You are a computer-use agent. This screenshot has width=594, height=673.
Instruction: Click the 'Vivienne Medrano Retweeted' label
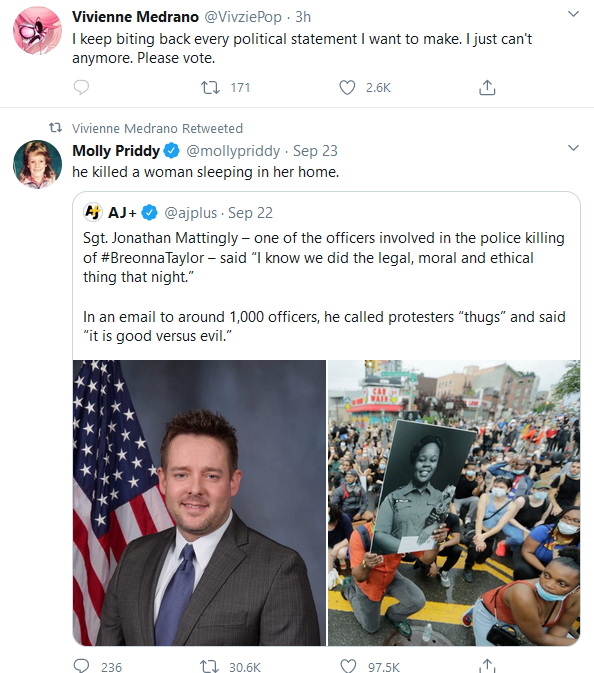click(157, 128)
